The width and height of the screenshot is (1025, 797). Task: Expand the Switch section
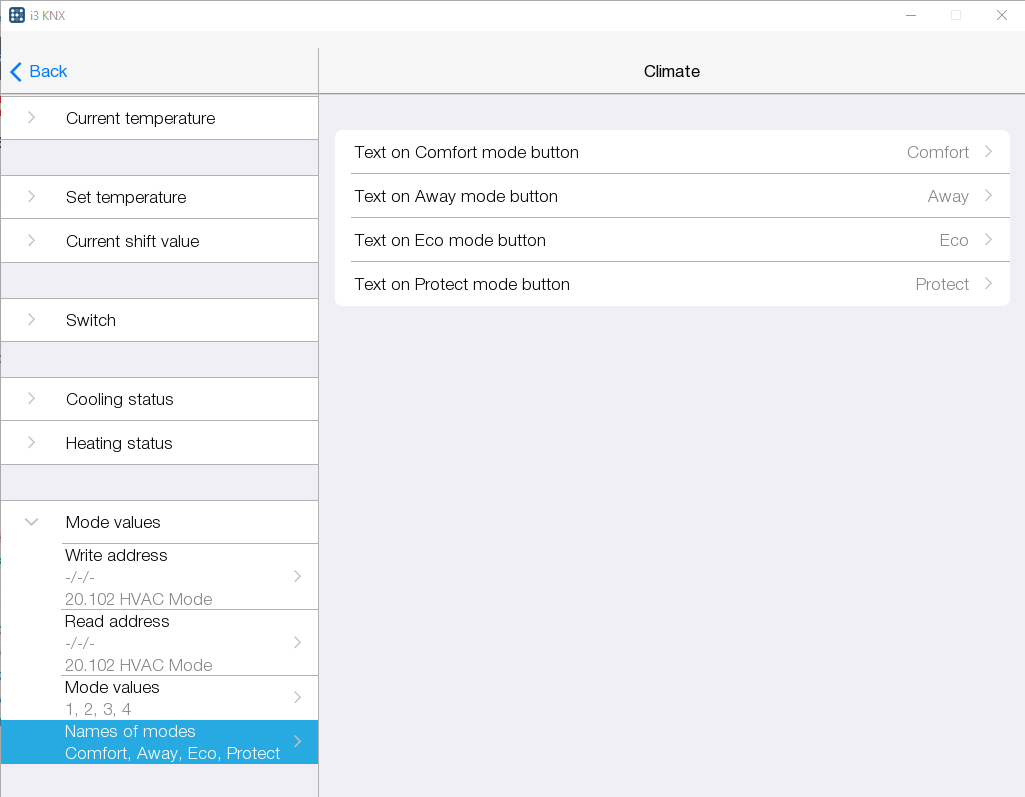[x=91, y=320]
